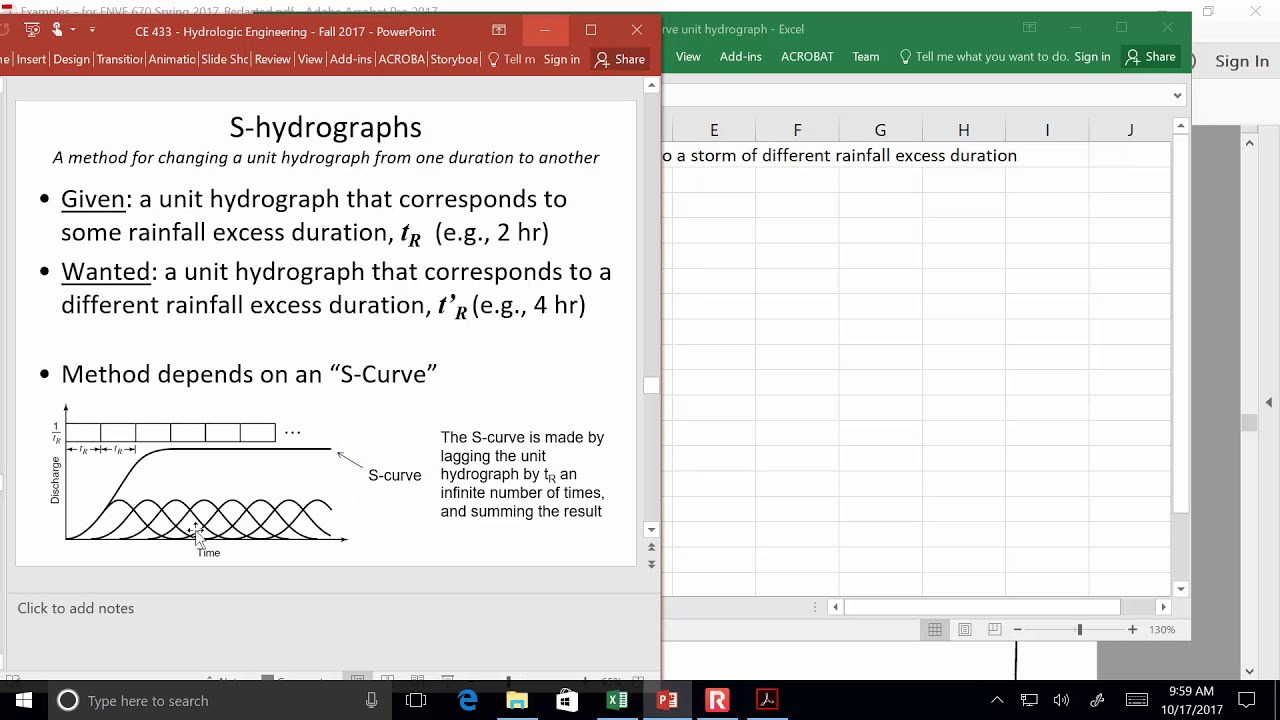This screenshot has height=720, width=1280.
Task: Open the Team tab in Excel
Action: tap(866, 57)
